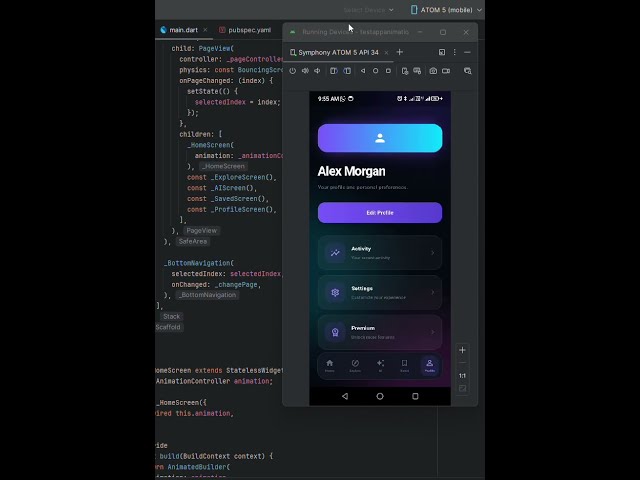Open Running Devices window view mode icon
The image size is (640, 480).
click(x=442, y=52)
